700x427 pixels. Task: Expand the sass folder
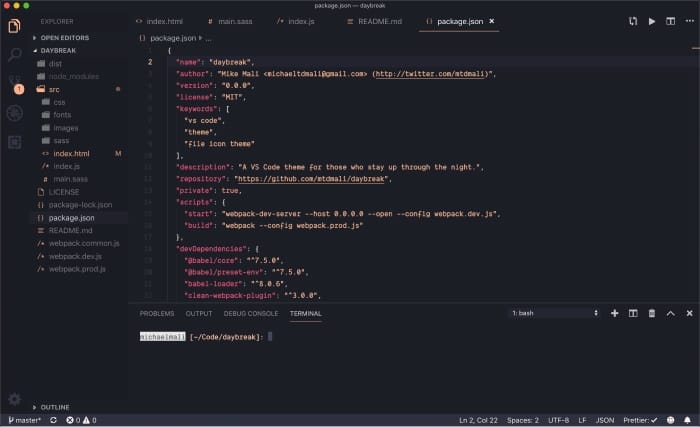coord(61,141)
